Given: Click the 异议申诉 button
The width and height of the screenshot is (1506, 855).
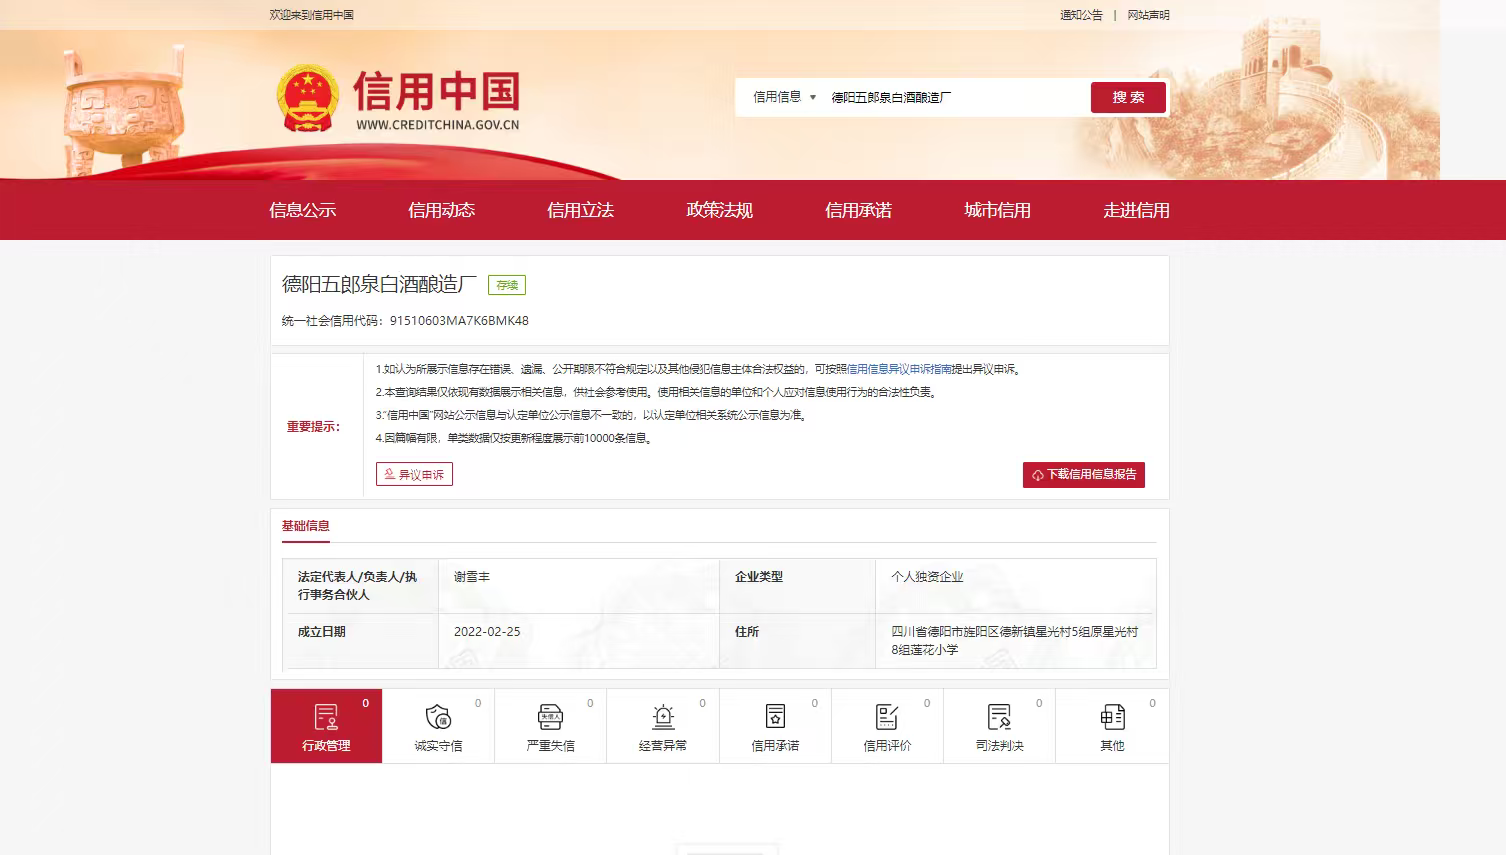Looking at the screenshot, I should [414, 474].
